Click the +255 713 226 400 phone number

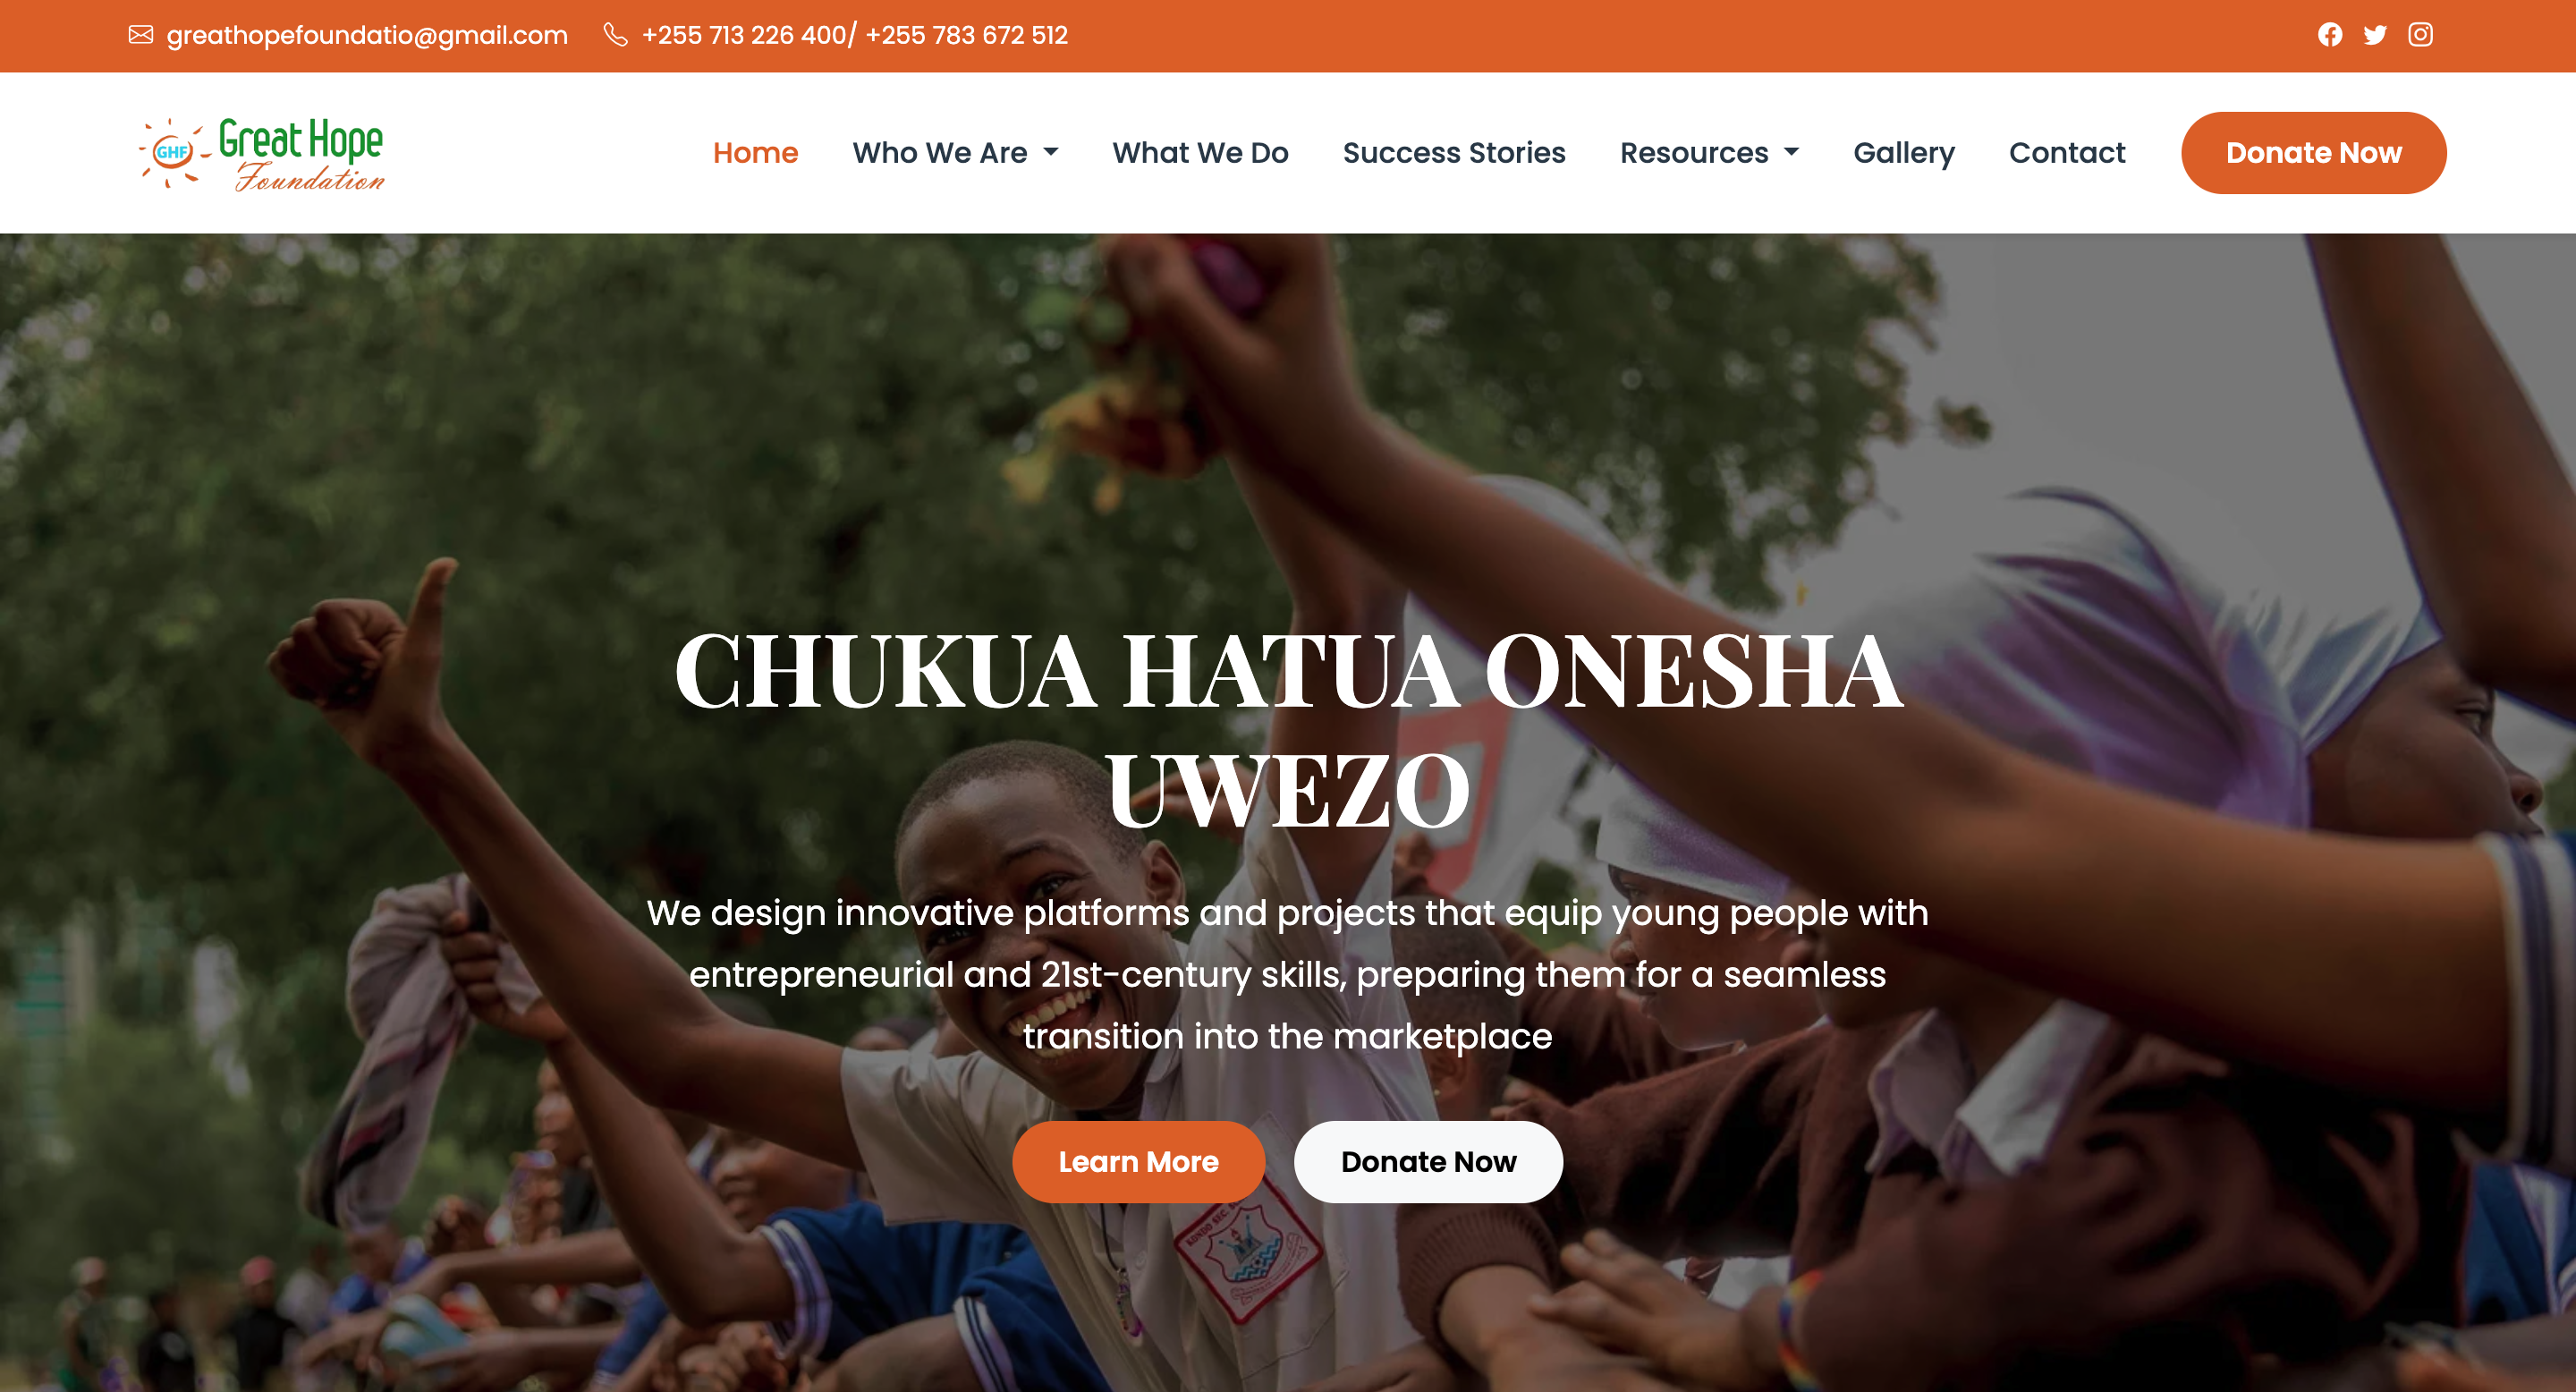pyautogui.click(x=744, y=35)
